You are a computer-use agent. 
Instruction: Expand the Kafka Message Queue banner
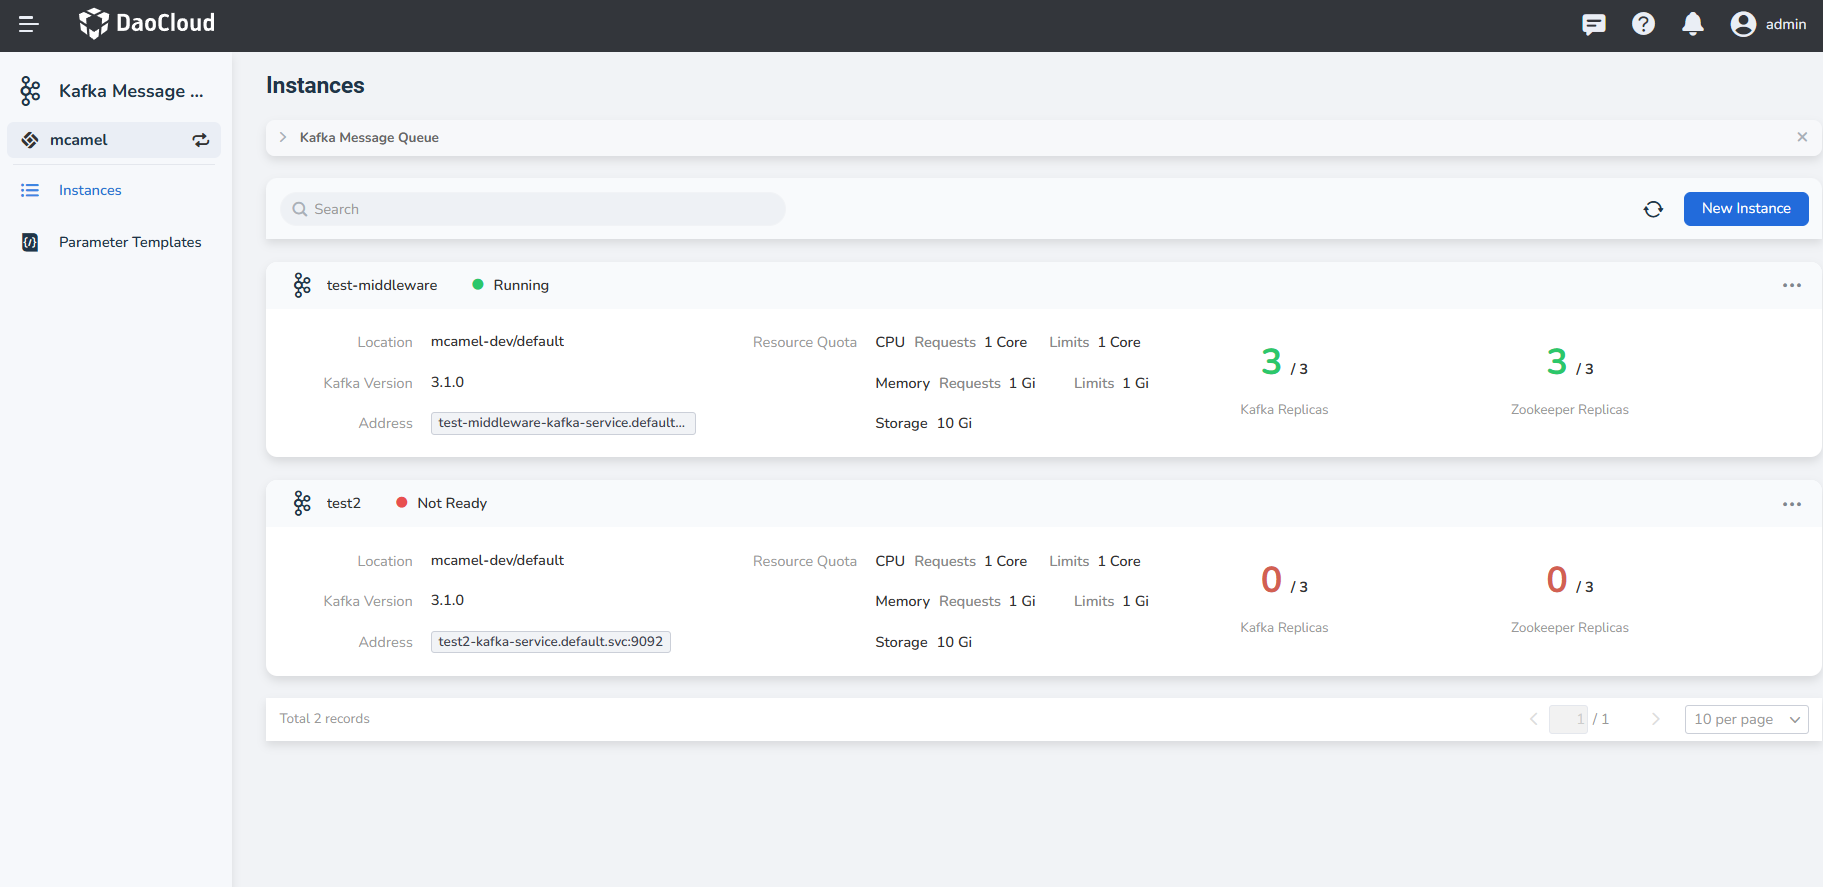[283, 137]
